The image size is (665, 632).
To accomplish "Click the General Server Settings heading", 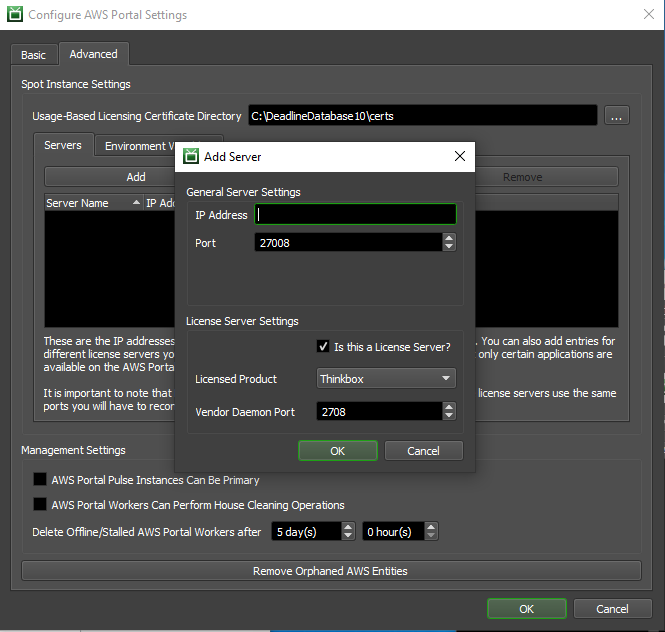I will coord(243,192).
